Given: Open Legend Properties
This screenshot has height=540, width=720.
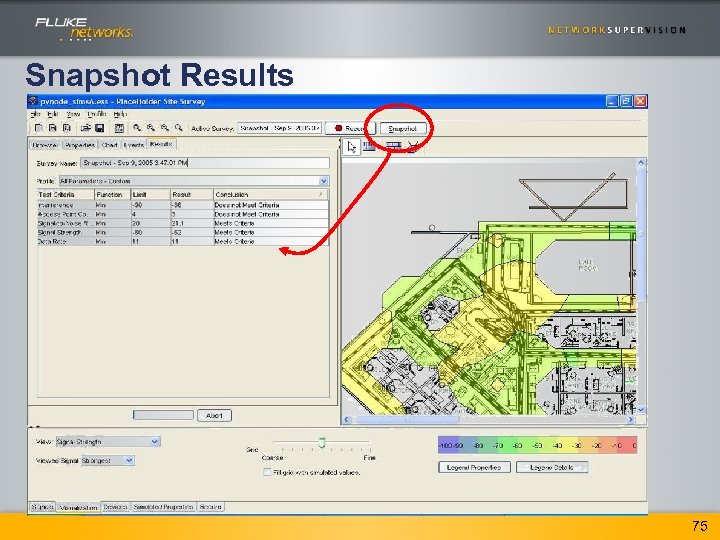Looking at the screenshot, I should point(474,467).
